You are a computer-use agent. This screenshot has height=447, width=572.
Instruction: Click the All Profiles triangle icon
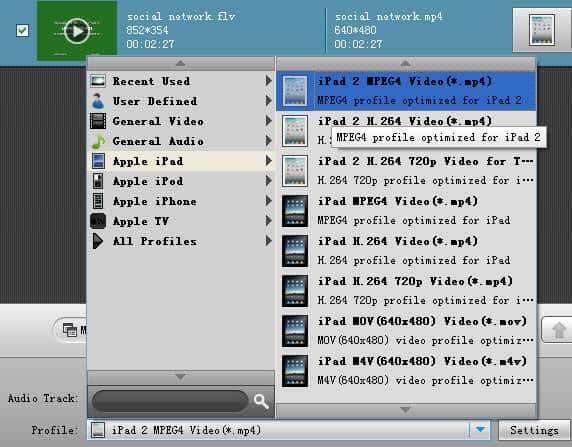tap(98, 241)
